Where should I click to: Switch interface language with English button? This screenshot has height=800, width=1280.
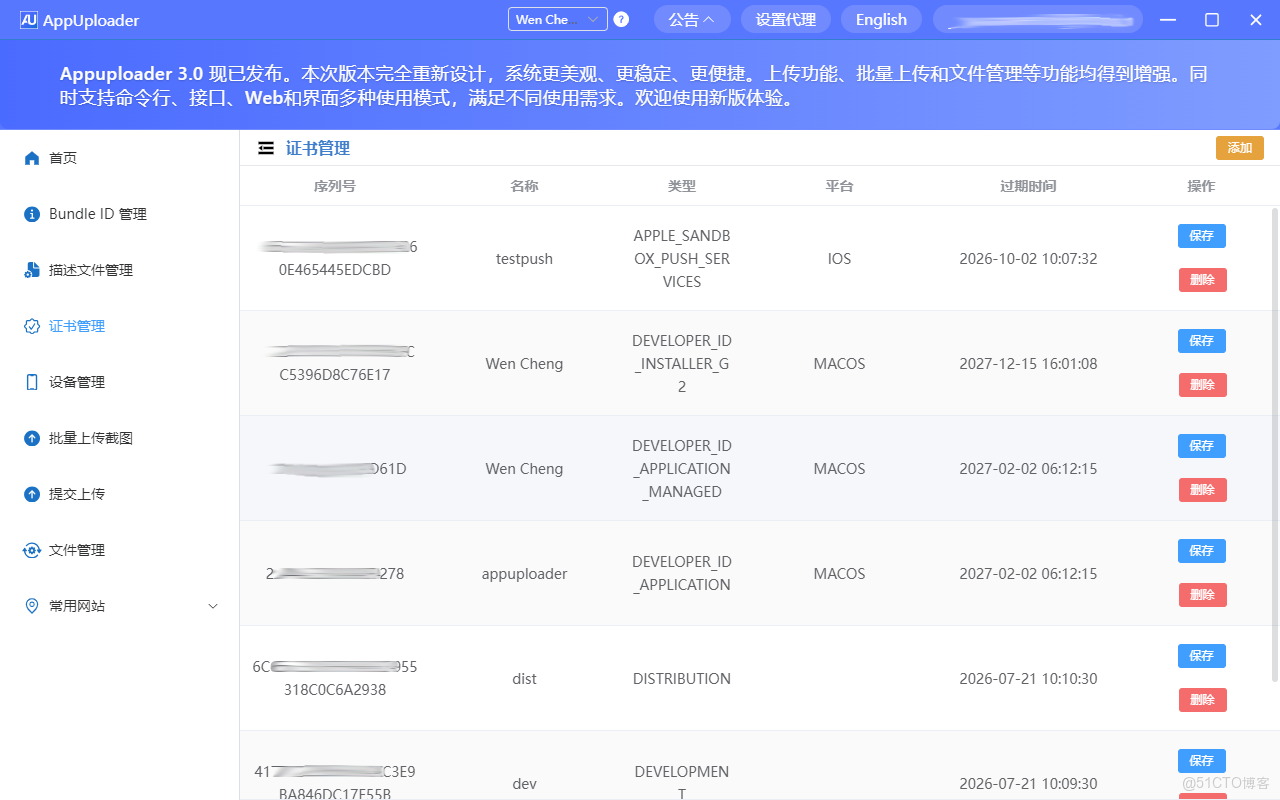[x=881, y=19]
